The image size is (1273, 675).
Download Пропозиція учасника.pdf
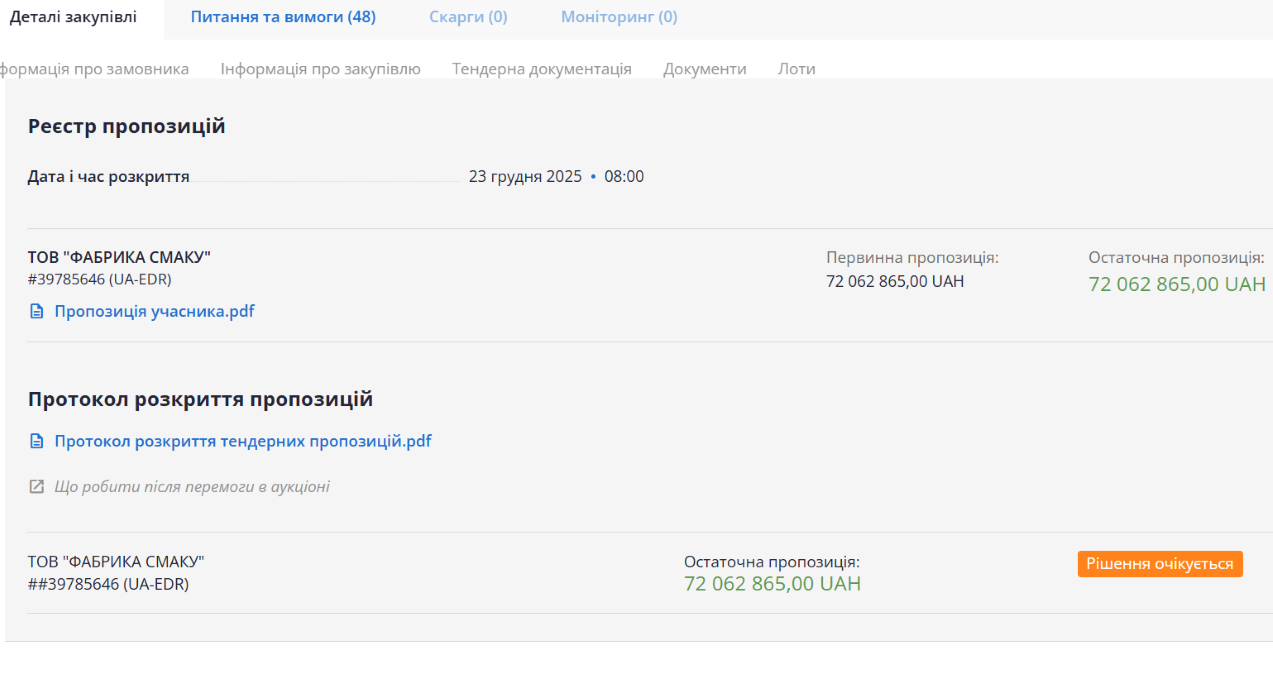pyautogui.click(x=154, y=311)
